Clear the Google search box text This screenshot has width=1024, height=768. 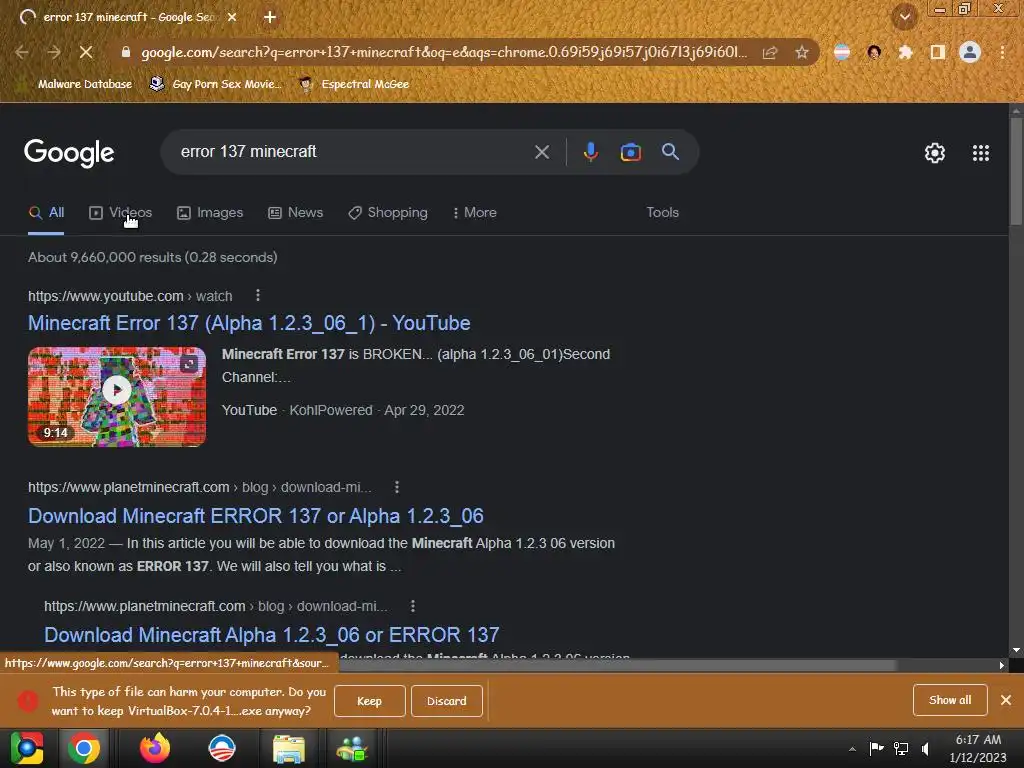(x=541, y=152)
